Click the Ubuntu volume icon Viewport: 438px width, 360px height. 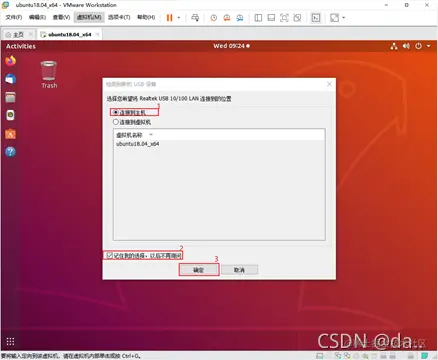tap(406, 46)
